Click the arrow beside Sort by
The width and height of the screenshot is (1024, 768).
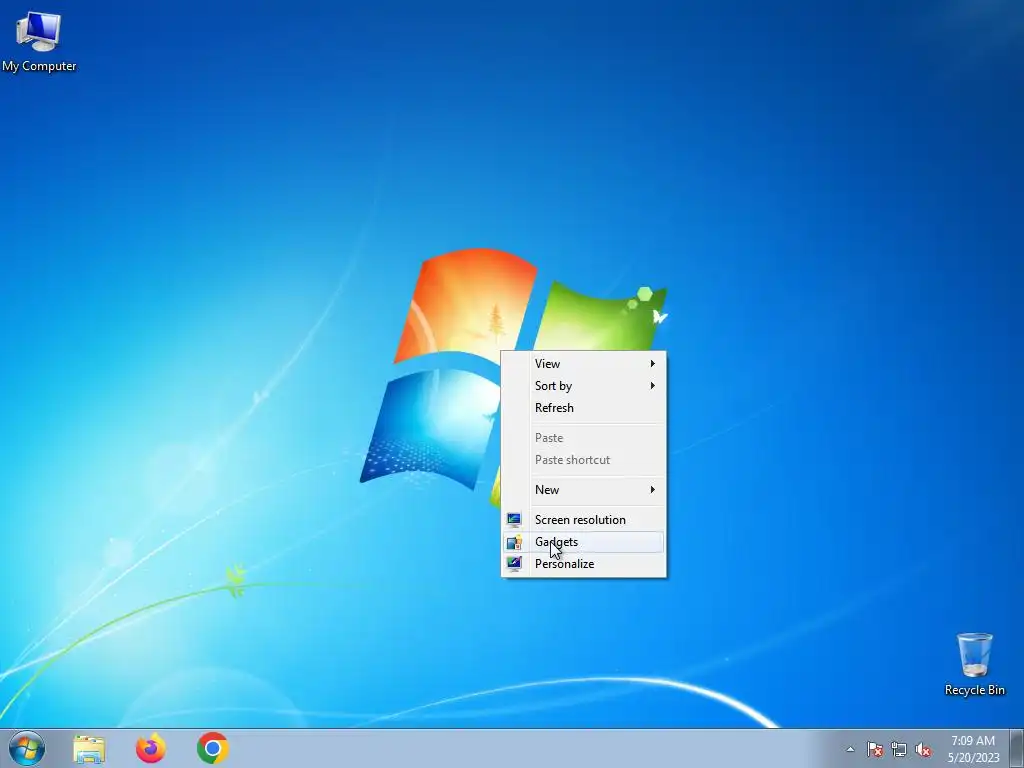pos(652,386)
